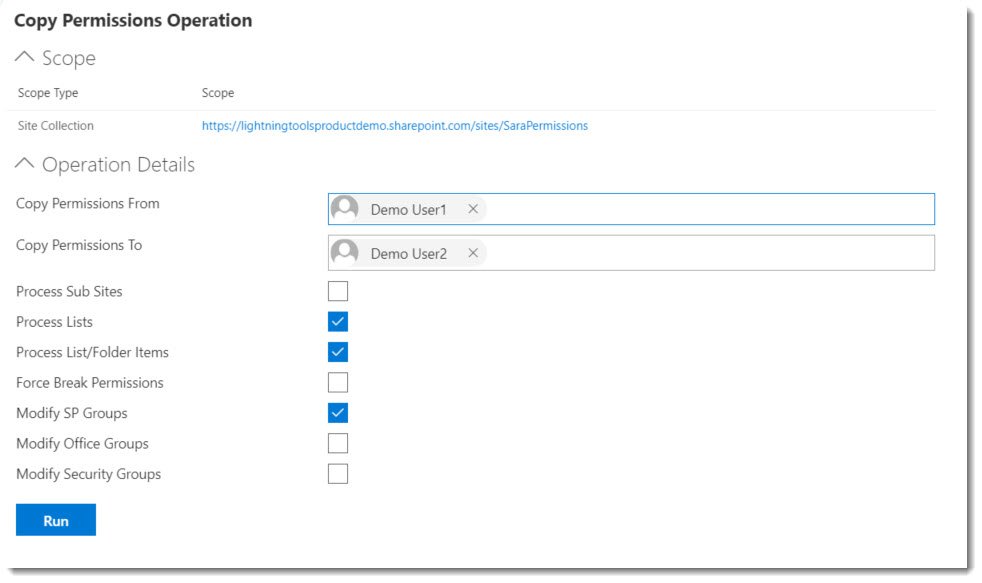The height and width of the screenshot is (583, 982).
Task: Click the Scope column header
Action: [218, 93]
